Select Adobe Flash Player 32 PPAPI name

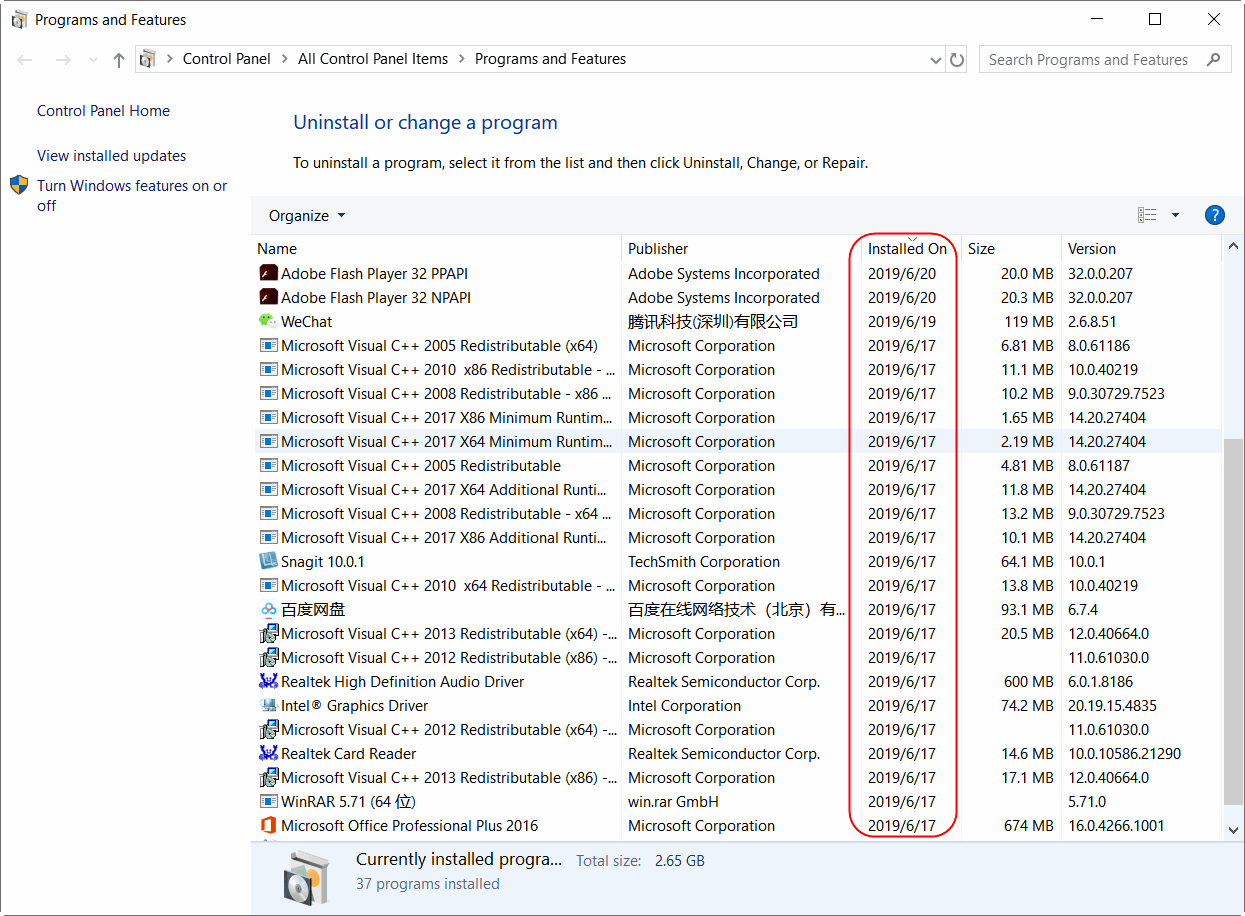tap(374, 274)
